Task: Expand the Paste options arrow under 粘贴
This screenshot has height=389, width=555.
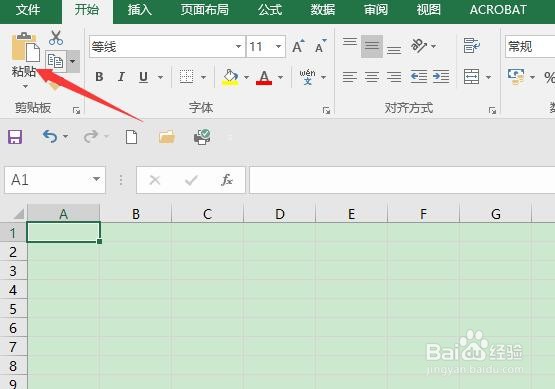Action: point(25,86)
